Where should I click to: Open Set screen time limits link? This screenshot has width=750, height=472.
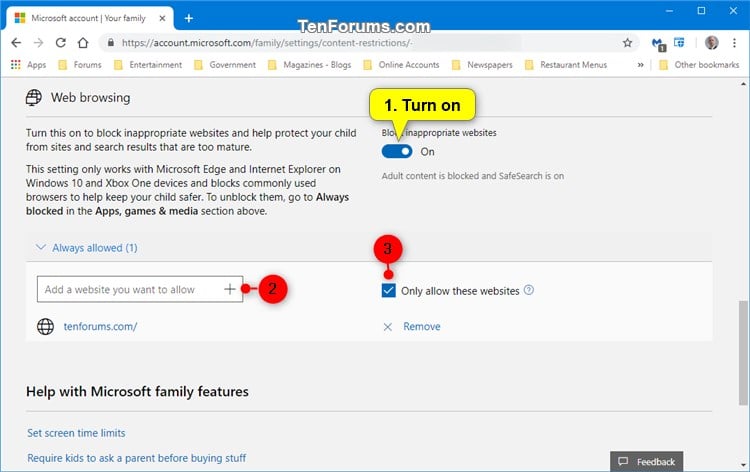point(76,433)
